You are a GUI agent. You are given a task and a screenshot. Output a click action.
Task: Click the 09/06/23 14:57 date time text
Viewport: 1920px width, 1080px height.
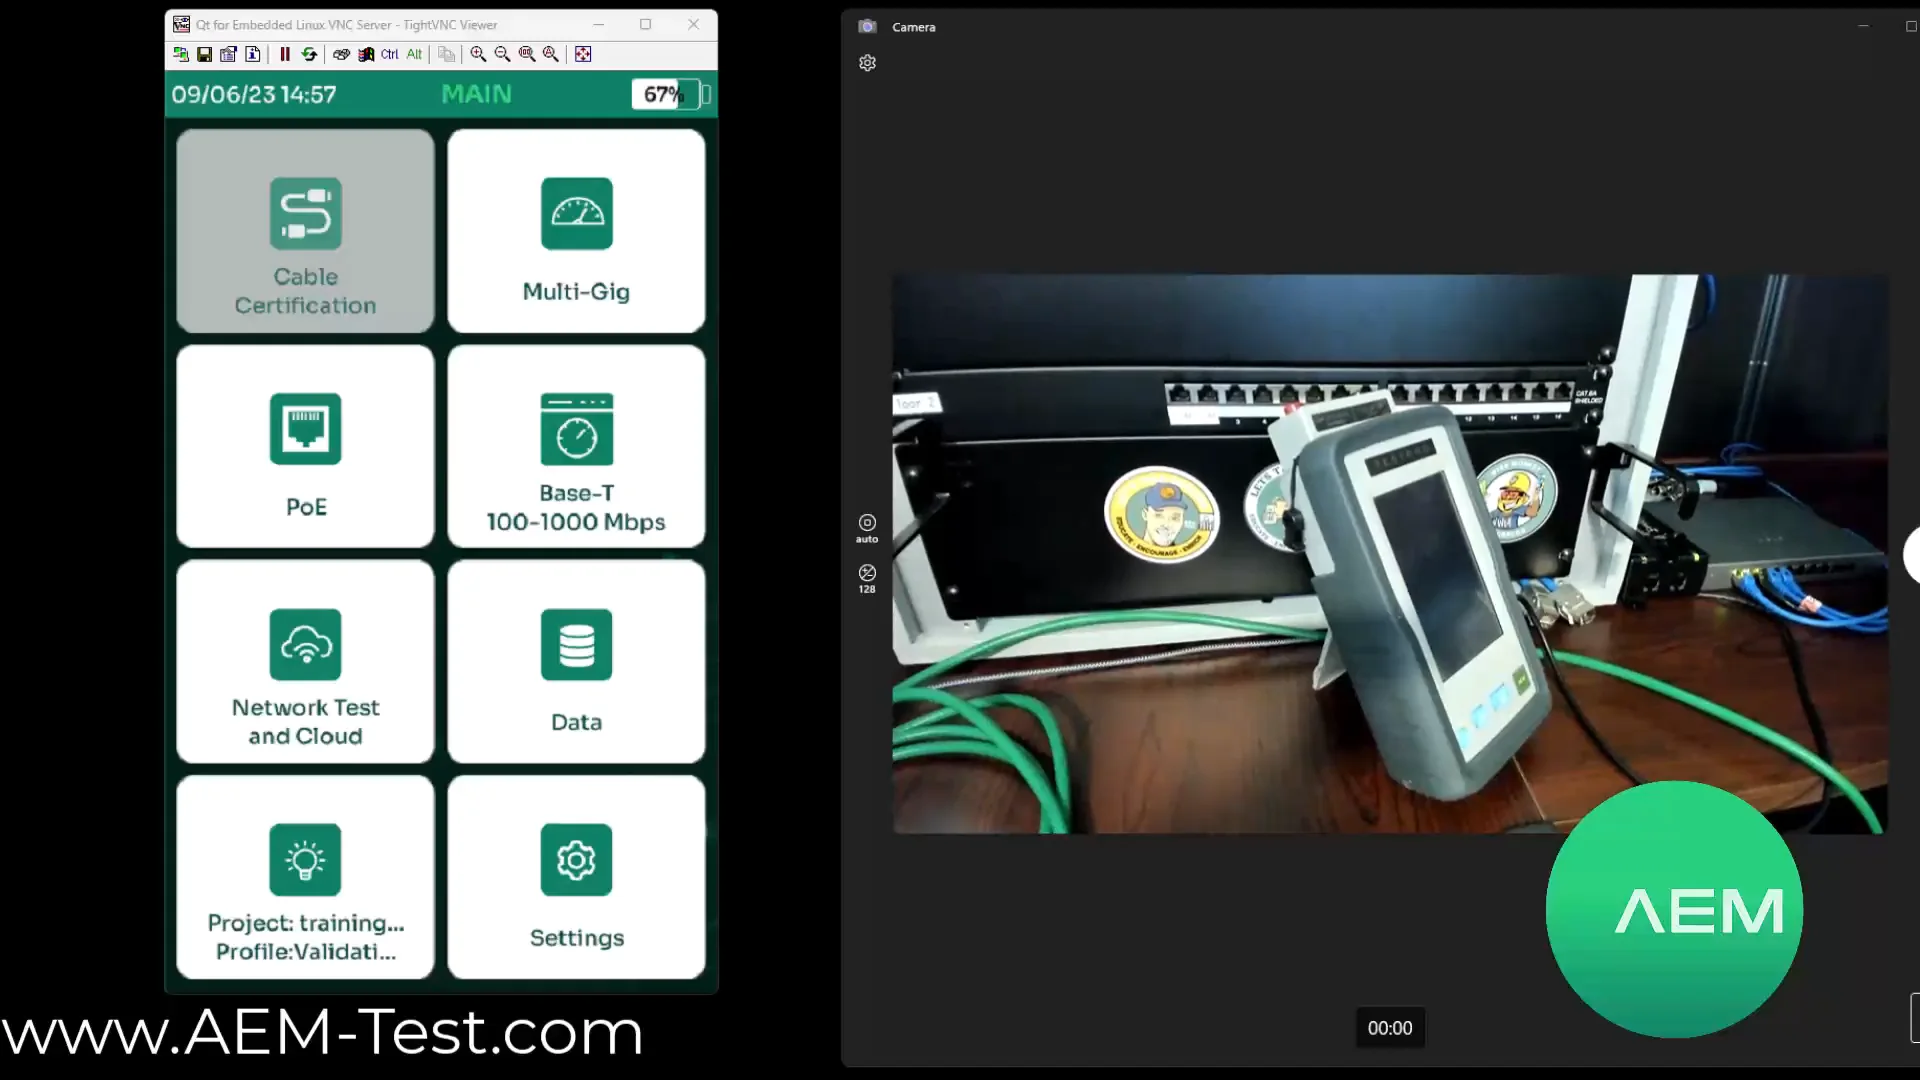[254, 94]
